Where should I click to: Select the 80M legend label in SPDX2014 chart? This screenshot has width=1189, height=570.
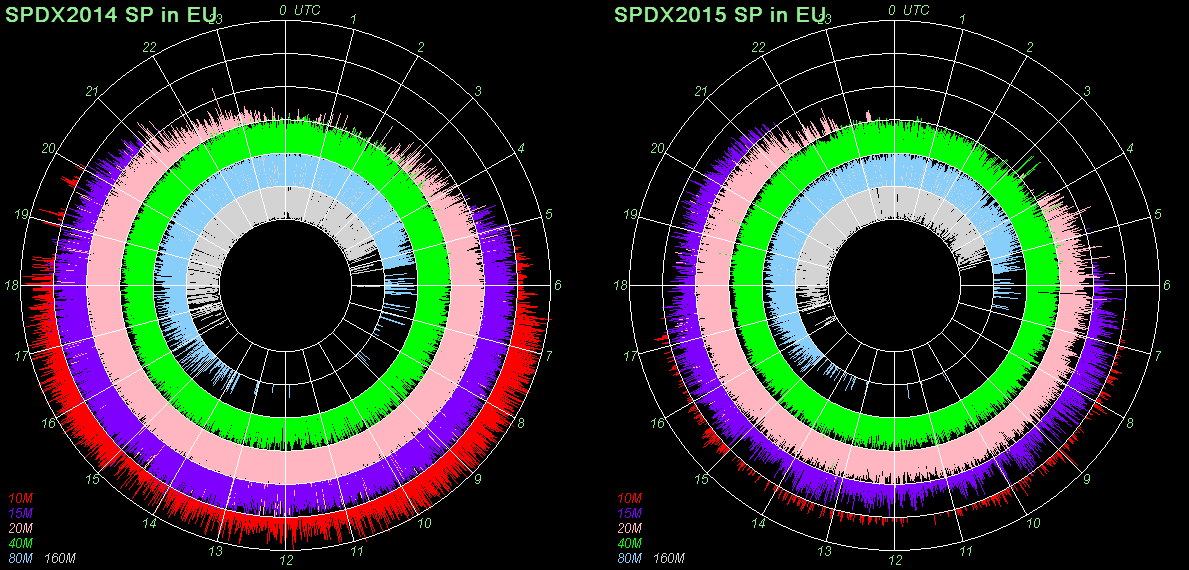(x=20, y=558)
